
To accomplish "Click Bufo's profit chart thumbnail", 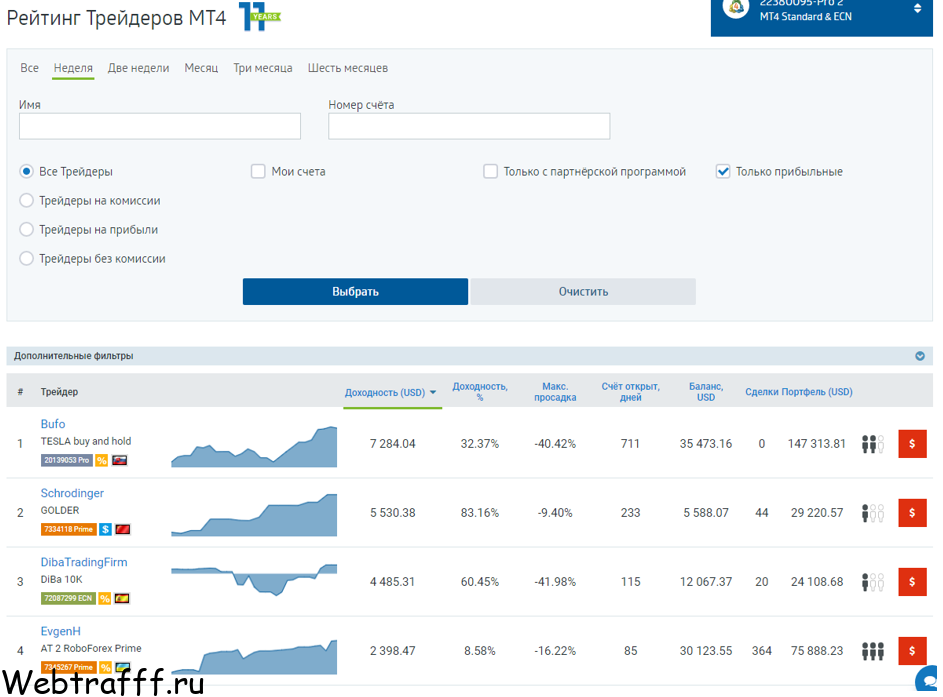I will coord(254,446).
